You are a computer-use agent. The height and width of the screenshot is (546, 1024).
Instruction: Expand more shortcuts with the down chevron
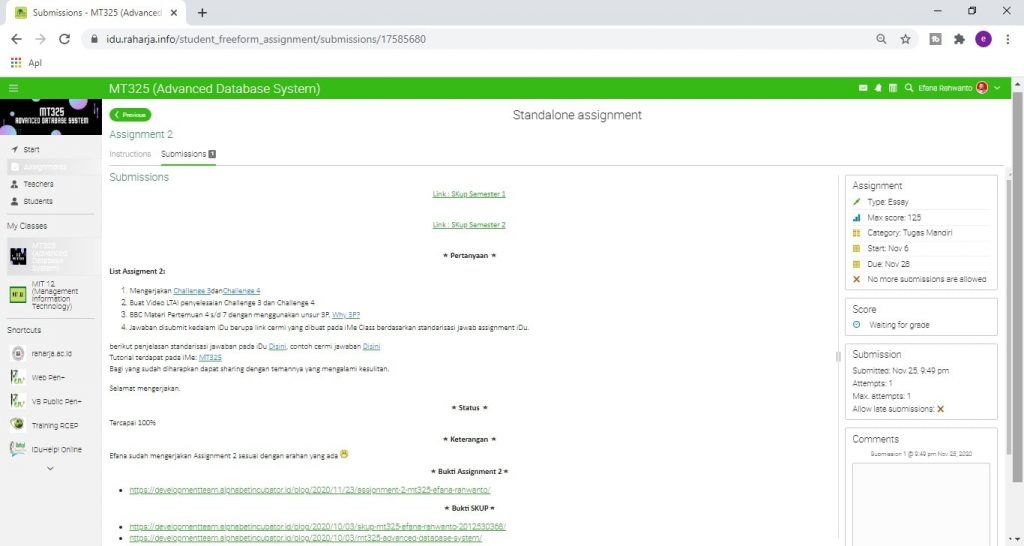(x=50, y=468)
